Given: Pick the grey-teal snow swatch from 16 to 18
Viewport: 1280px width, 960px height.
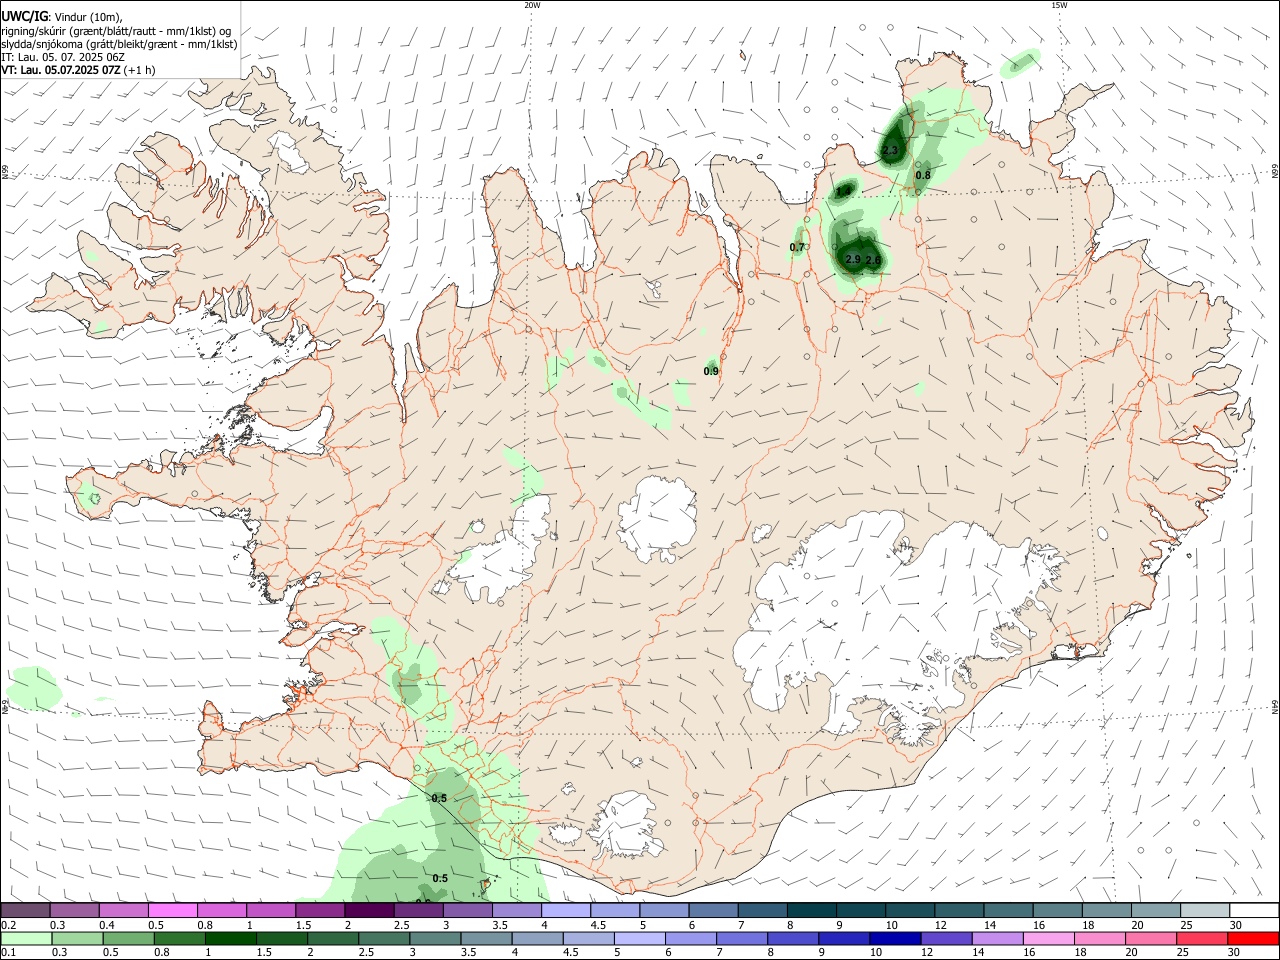Looking at the screenshot, I should pos(1058,910).
